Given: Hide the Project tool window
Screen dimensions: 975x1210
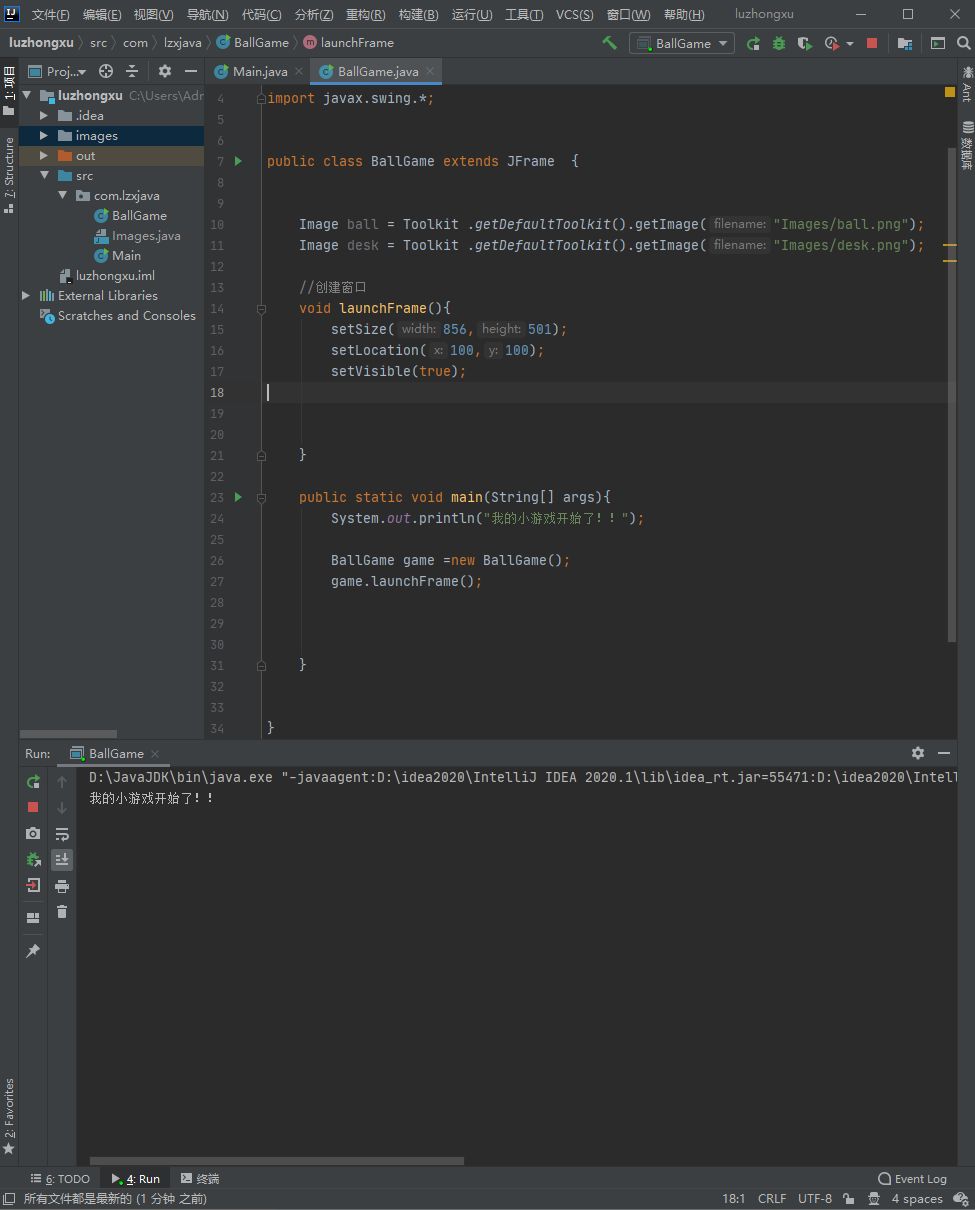Looking at the screenshot, I should pos(190,71).
